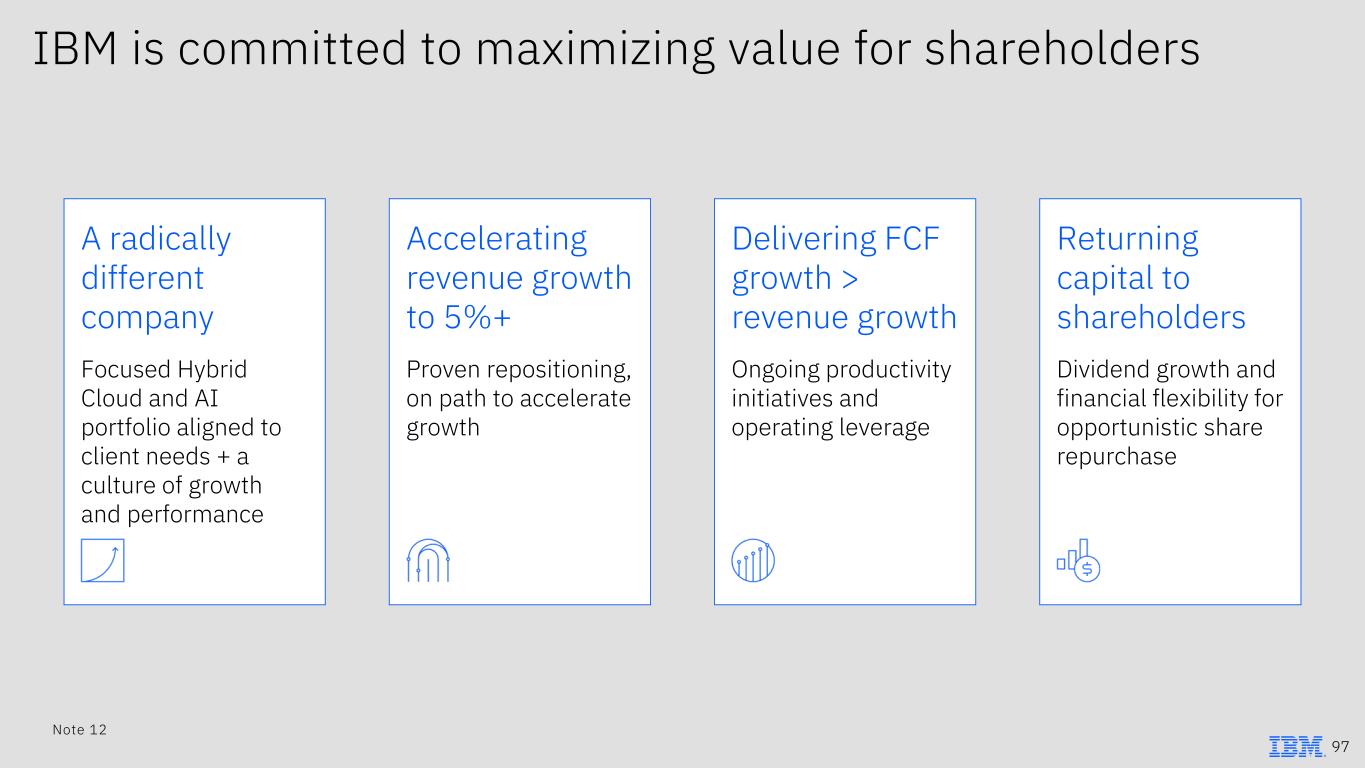1365x768 pixels.
Task: Click the slide title about maximizing shareholder value
Action: click(x=616, y=49)
